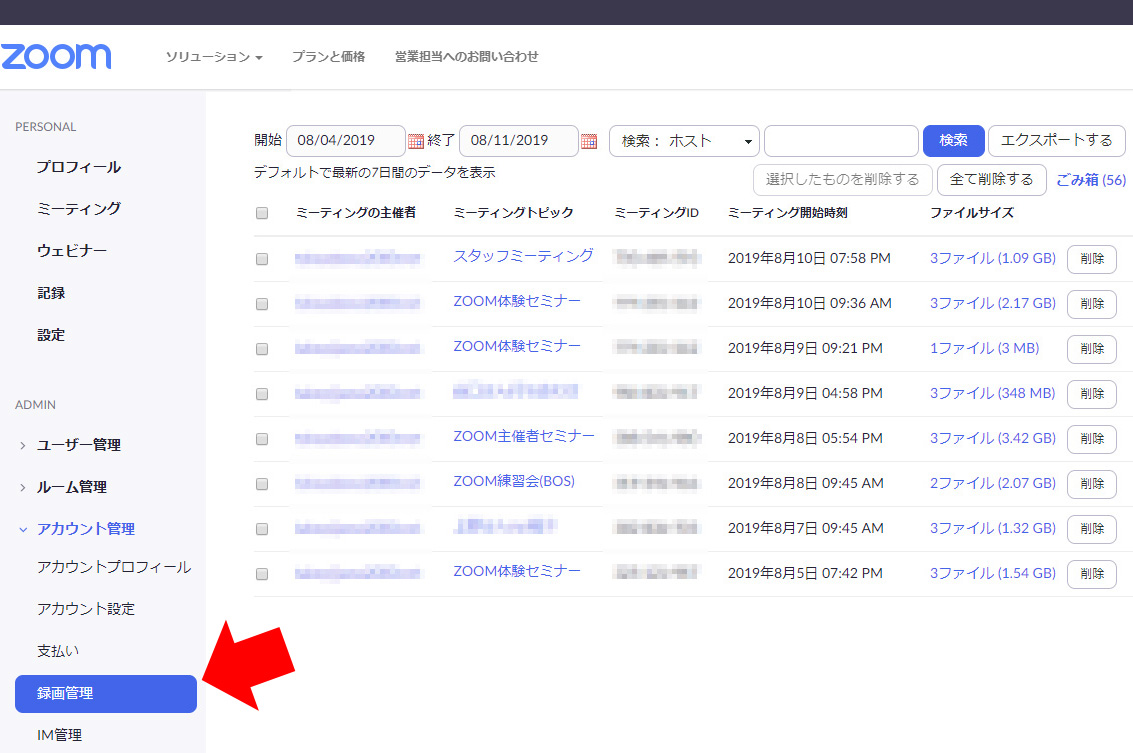Tick the select-all checkbox in table header
Viewport: 1133px width, 753px height.
tap(262, 213)
